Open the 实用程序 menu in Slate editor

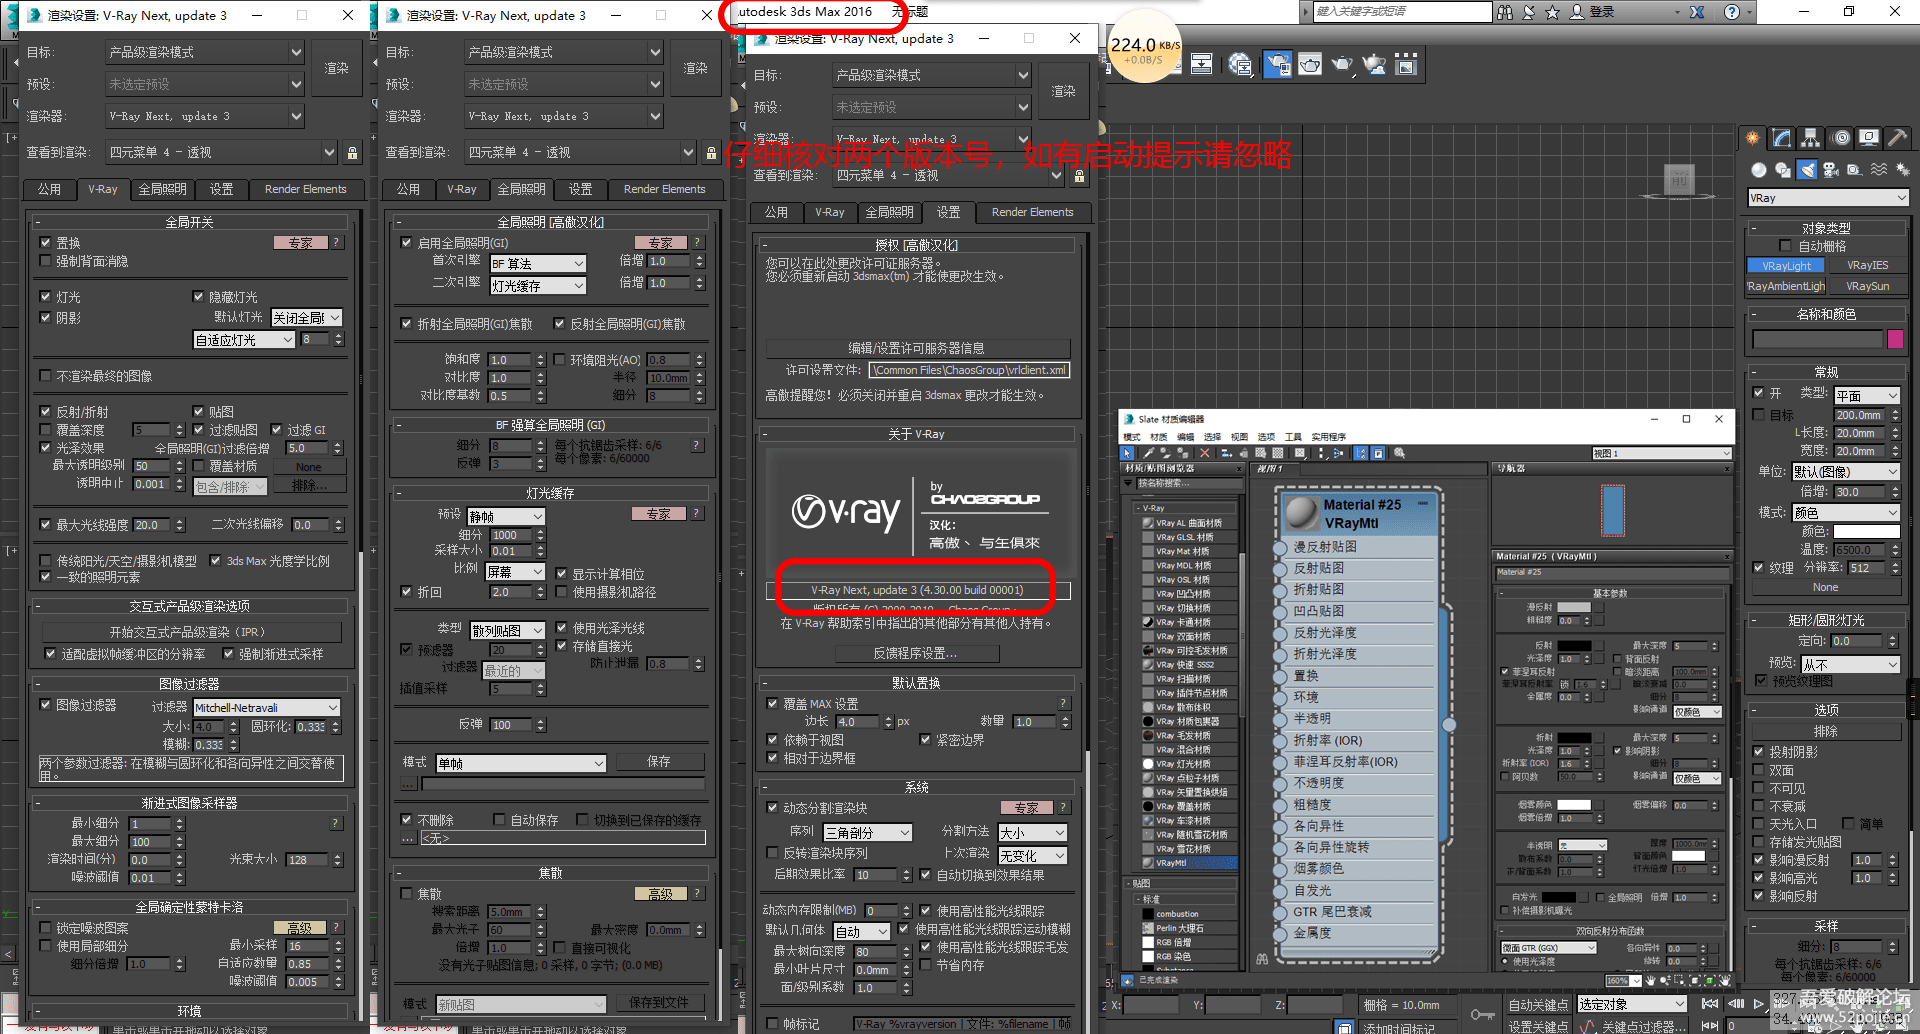click(x=1329, y=437)
